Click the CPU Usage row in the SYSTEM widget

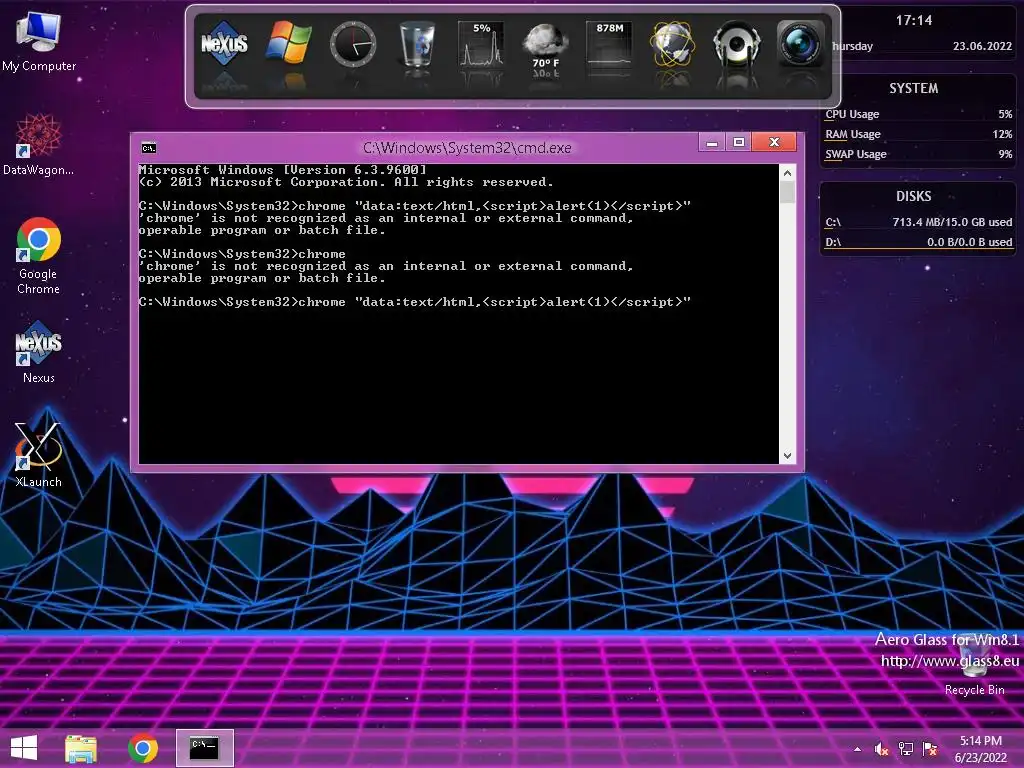pyautogui.click(x=918, y=114)
